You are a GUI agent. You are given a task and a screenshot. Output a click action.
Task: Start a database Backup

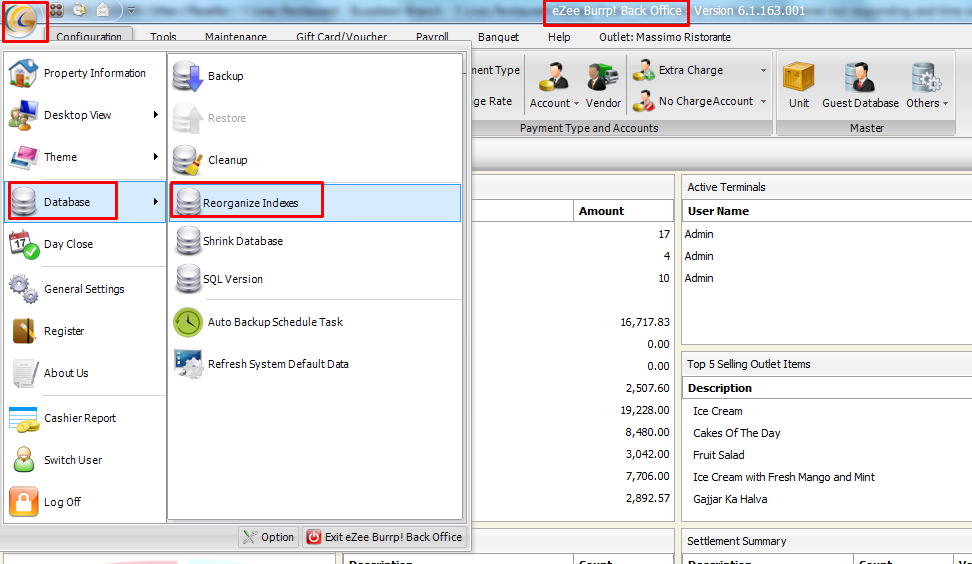pos(315,76)
